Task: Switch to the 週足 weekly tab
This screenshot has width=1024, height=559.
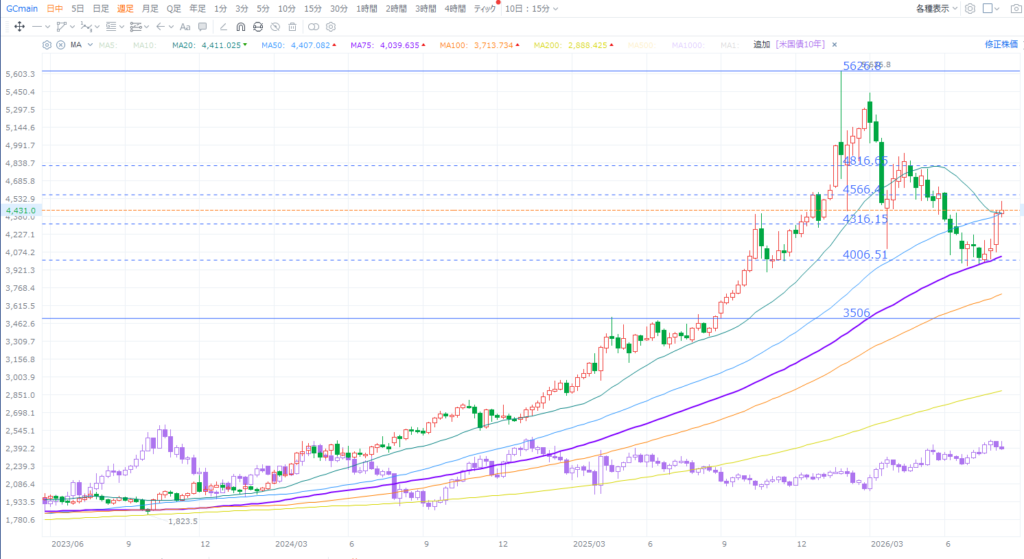Action: click(125, 8)
